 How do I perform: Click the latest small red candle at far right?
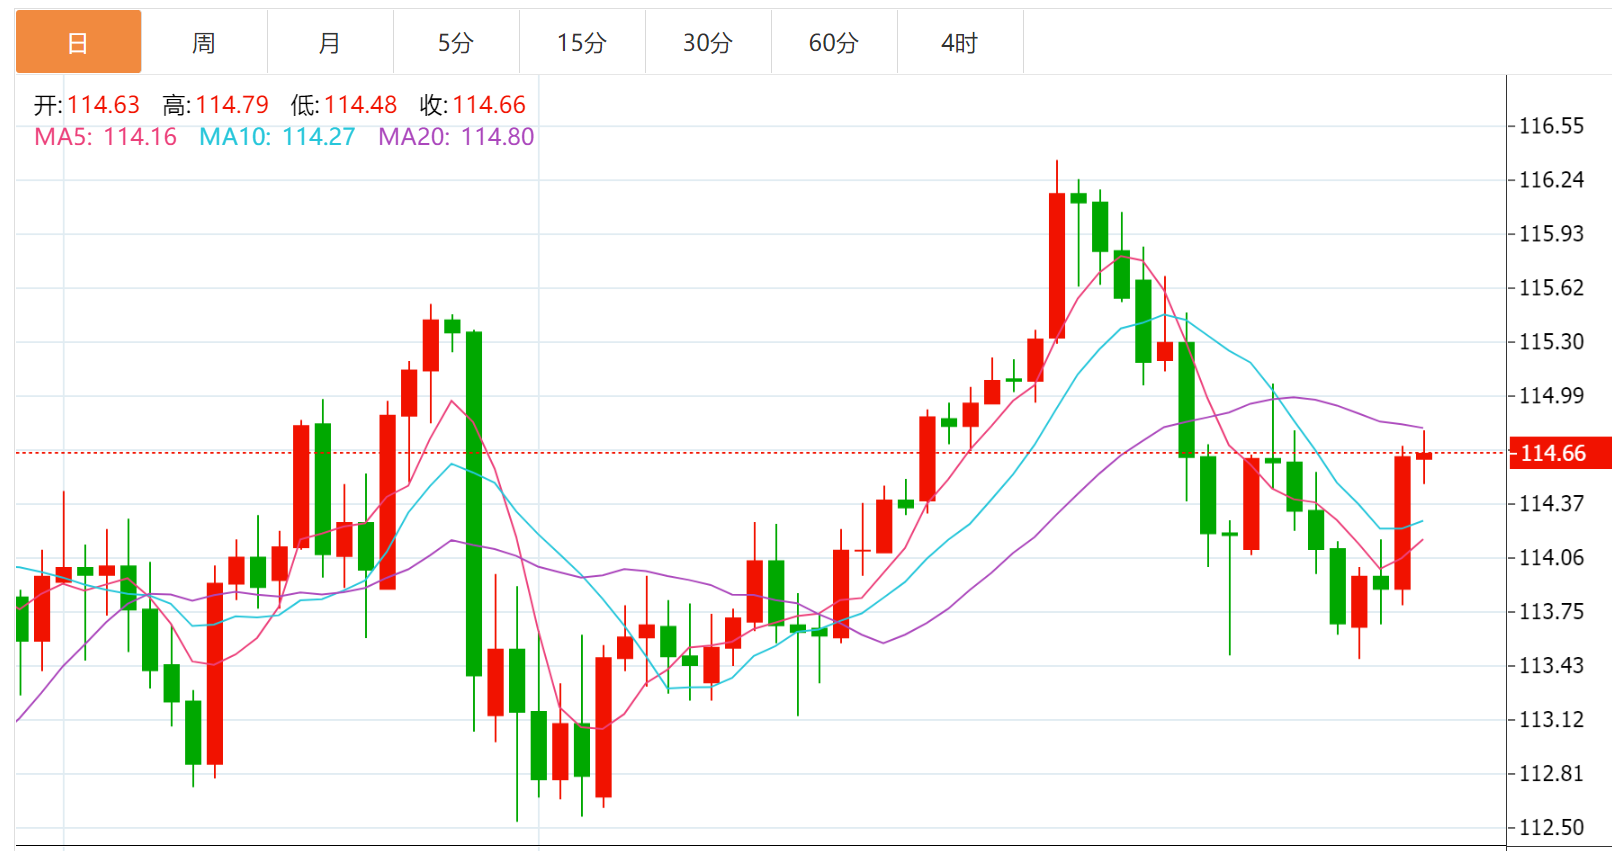click(1424, 456)
